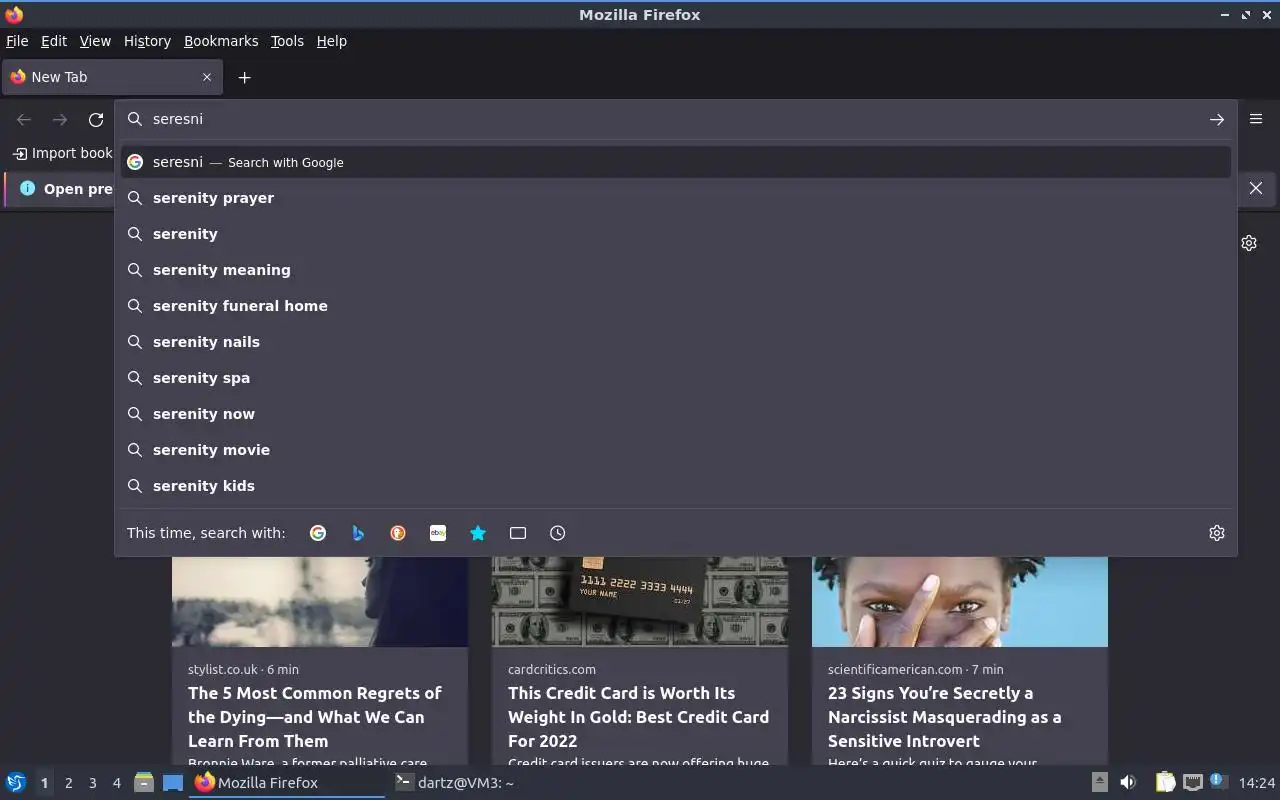The width and height of the screenshot is (1280, 800).
Task: Open a new tab with plus button
Action: click(244, 77)
